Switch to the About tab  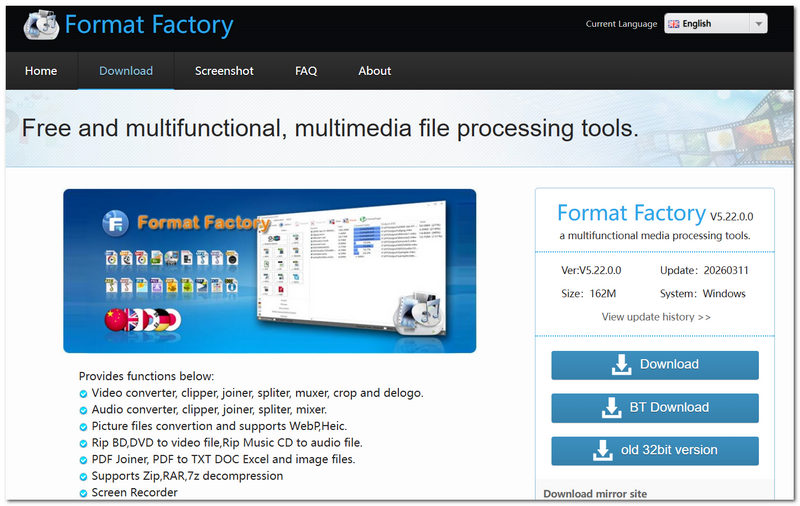coord(374,71)
